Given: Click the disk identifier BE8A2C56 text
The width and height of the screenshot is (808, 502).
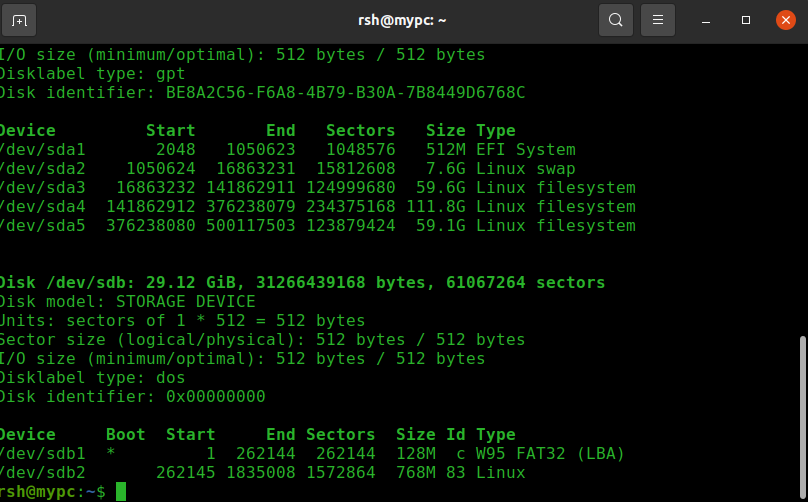Looking at the screenshot, I should point(338,93).
